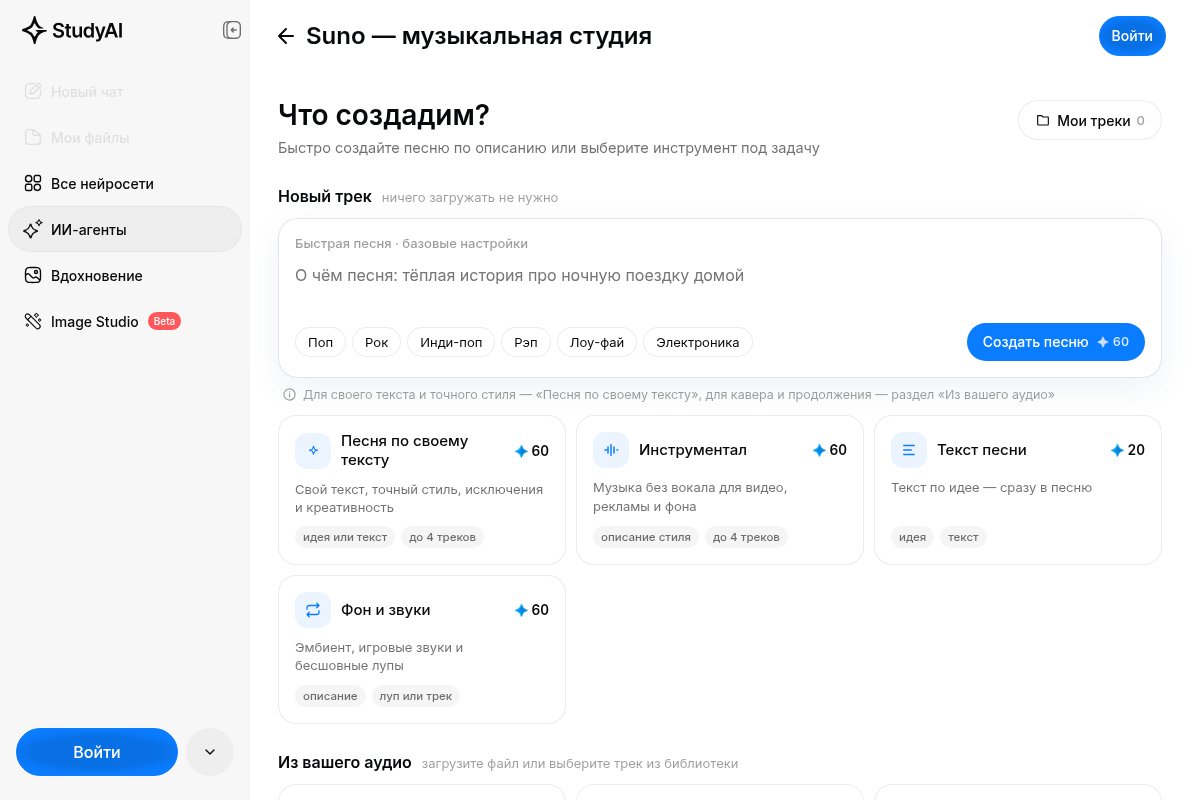Image resolution: width=1200 pixels, height=800 pixels.
Task: Click the Фон и звуки loop icon
Action: 313,610
